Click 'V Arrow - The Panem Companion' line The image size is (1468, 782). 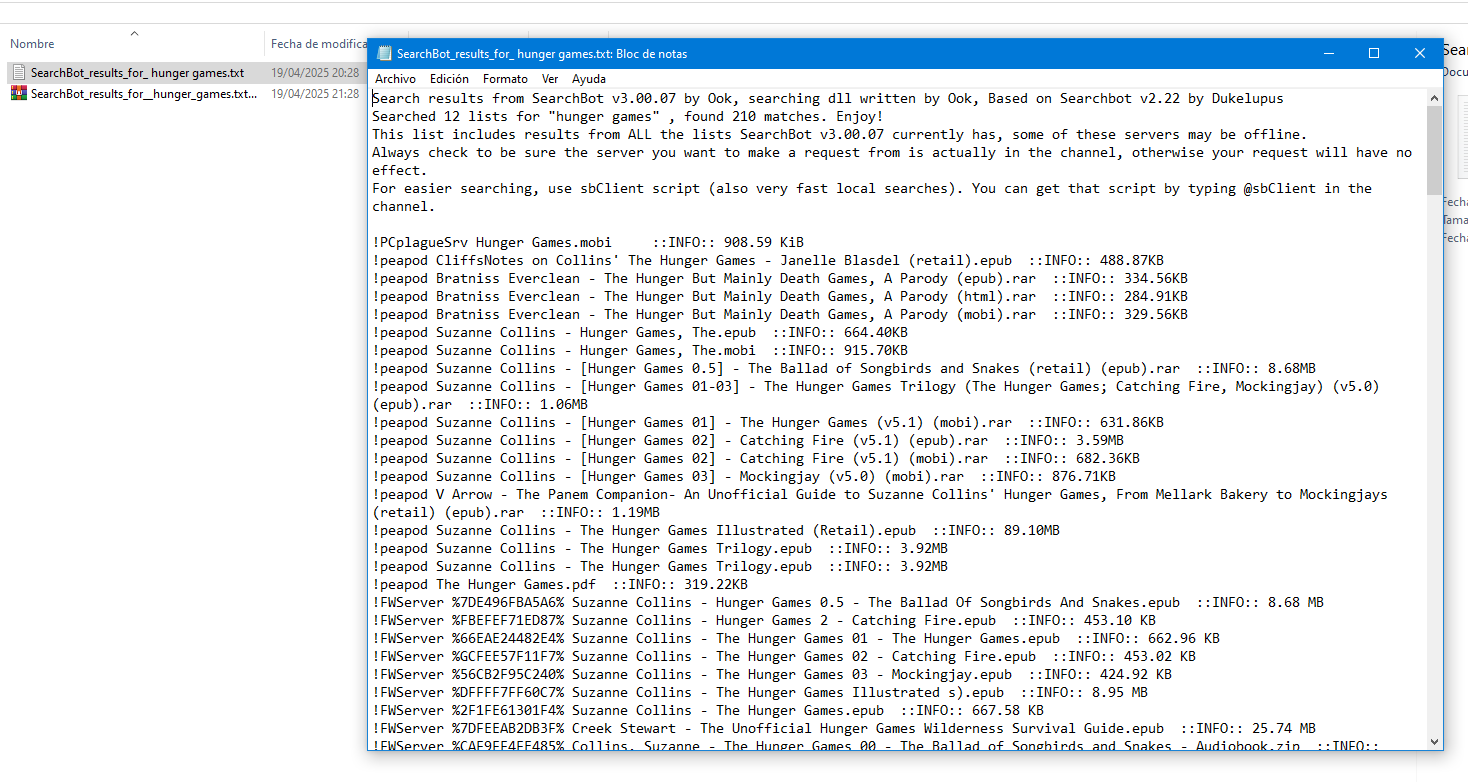coord(880,503)
